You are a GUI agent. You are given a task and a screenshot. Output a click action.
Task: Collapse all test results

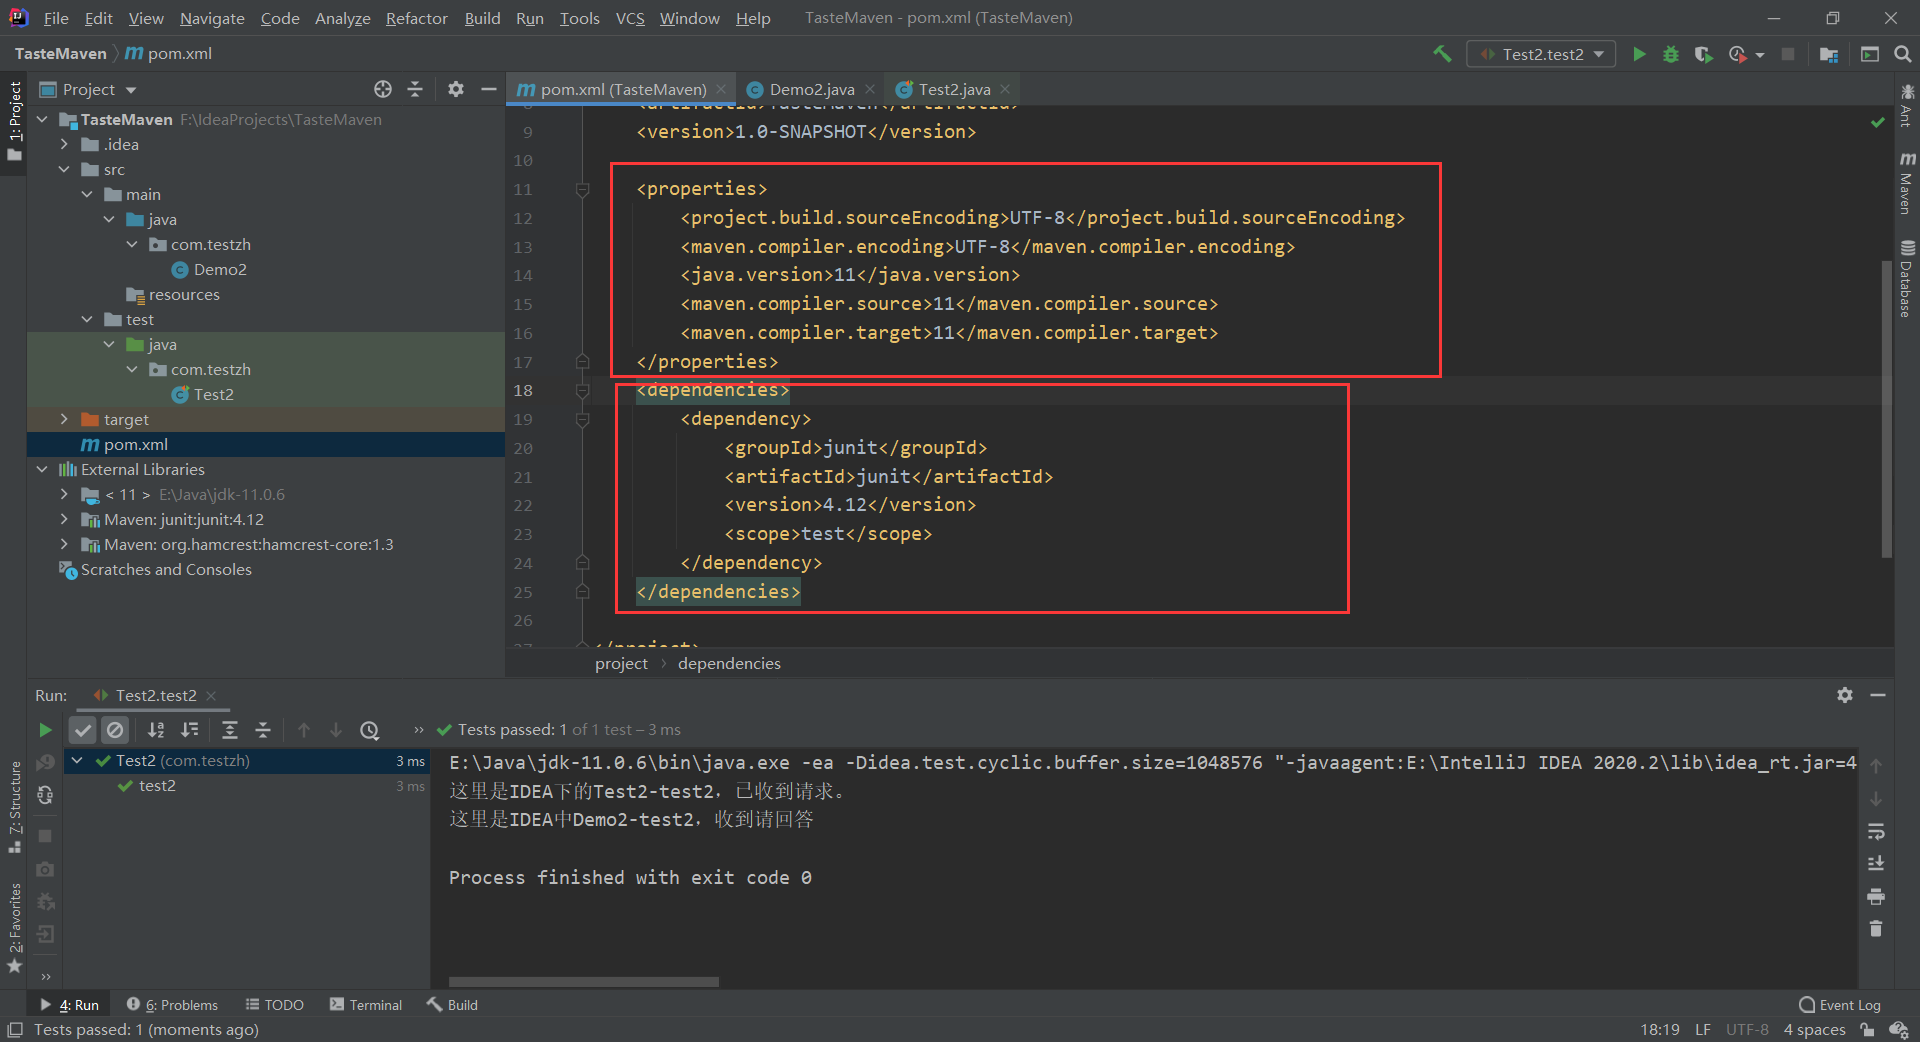pyautogui.click(x=263, y=730)
